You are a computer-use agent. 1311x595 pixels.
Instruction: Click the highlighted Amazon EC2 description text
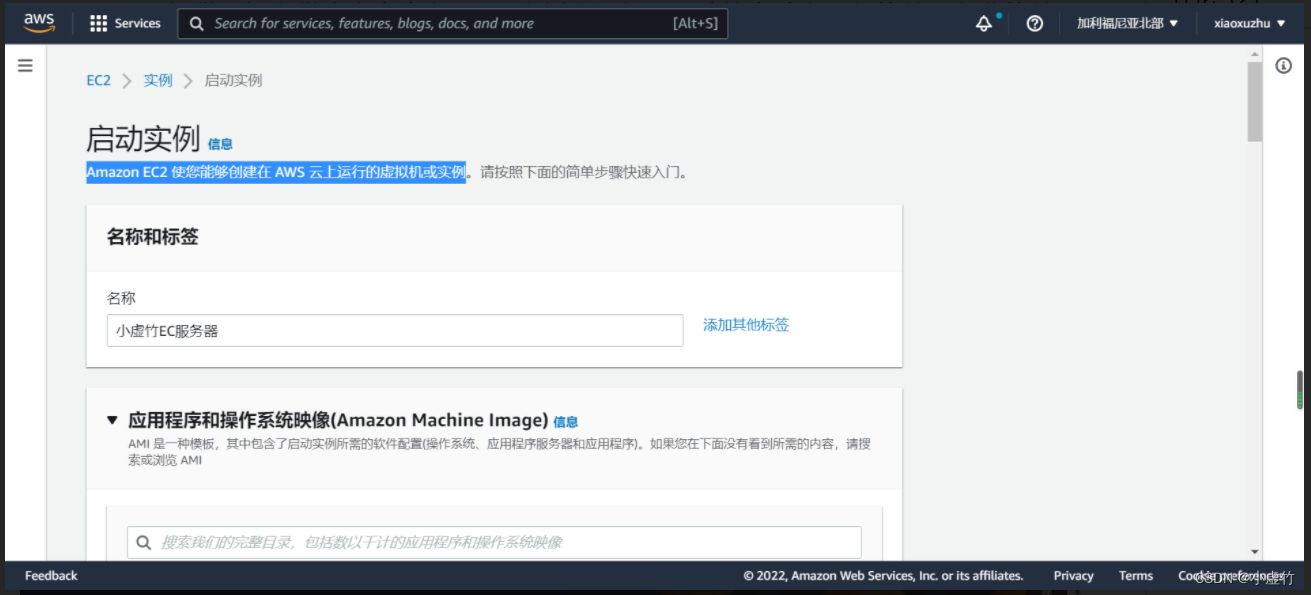[276, 172]
